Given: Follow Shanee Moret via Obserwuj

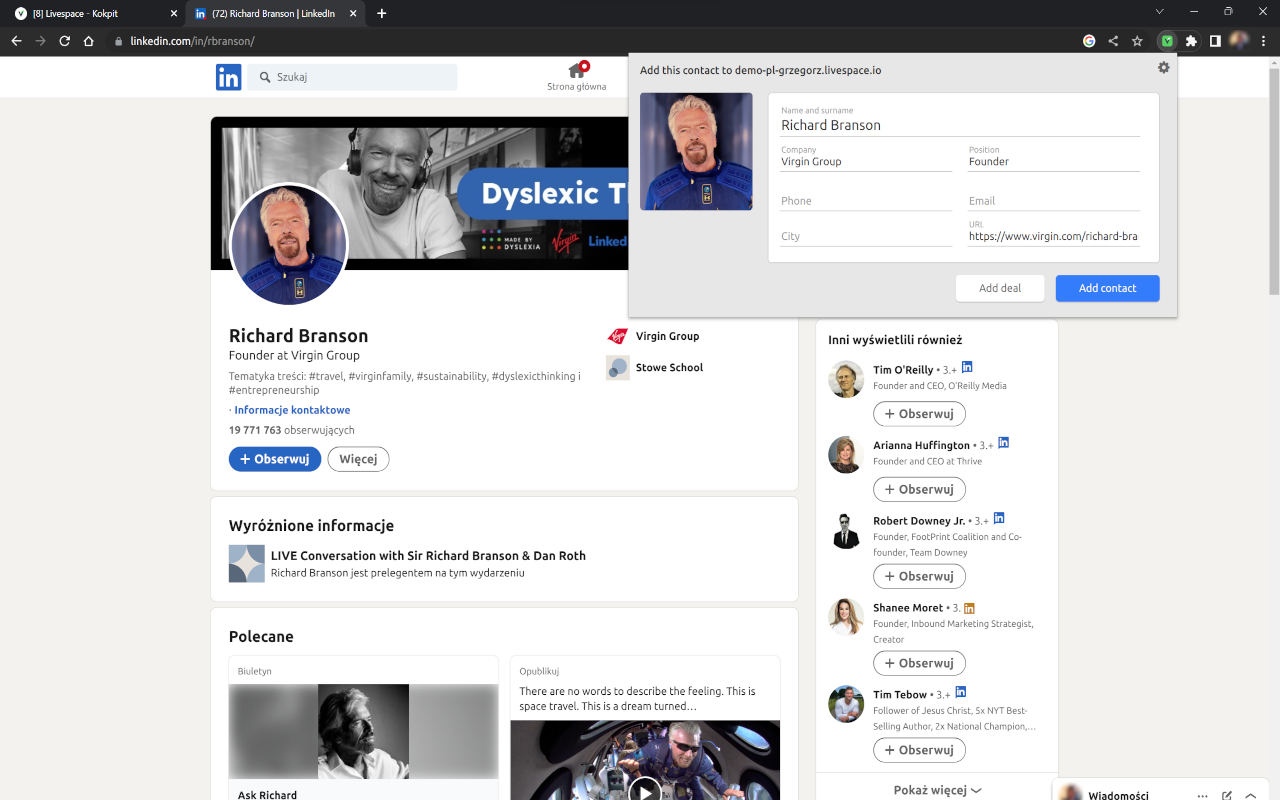Looking at the screenshot, I should pyautogui.click(x=919, y=663).
